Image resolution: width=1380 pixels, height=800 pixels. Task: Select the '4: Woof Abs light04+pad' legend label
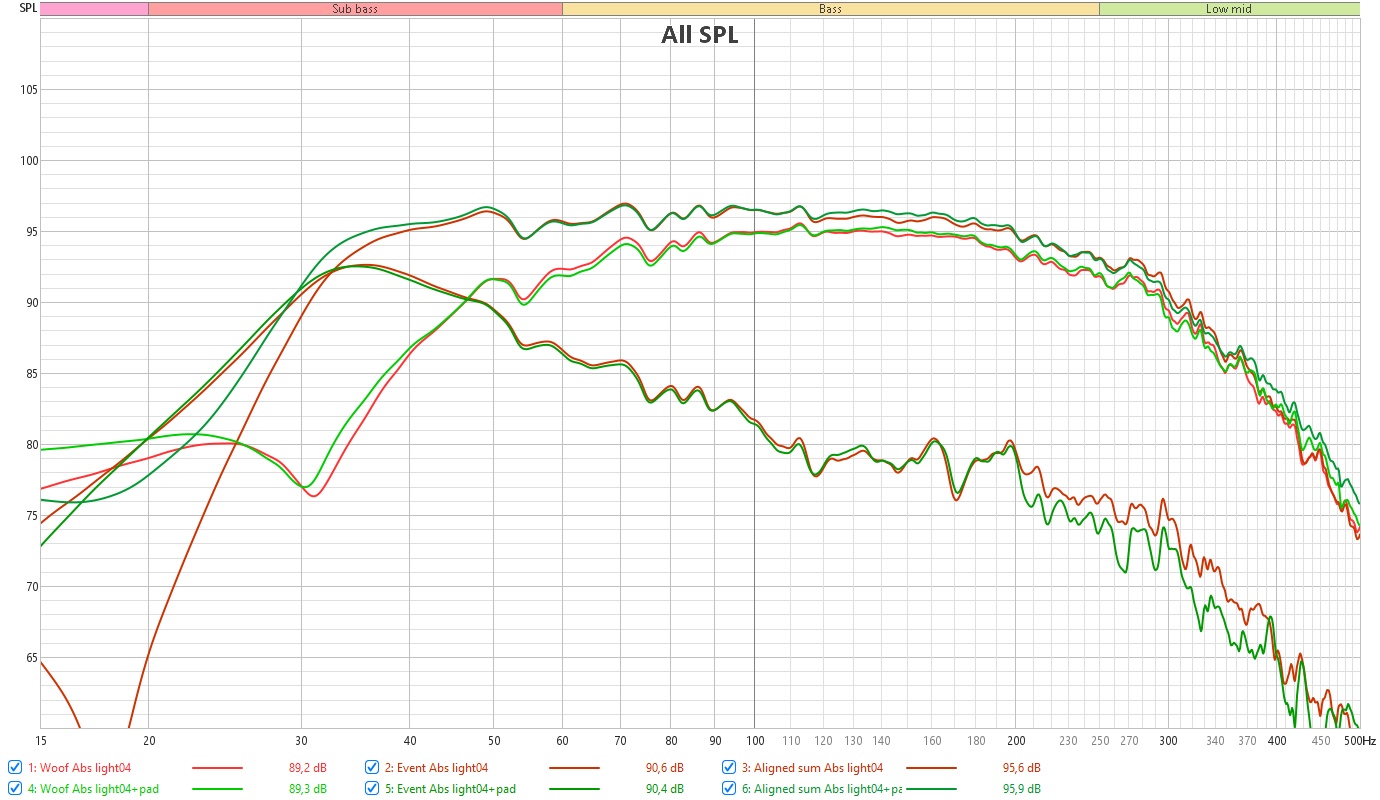click(x=93, y=789)
